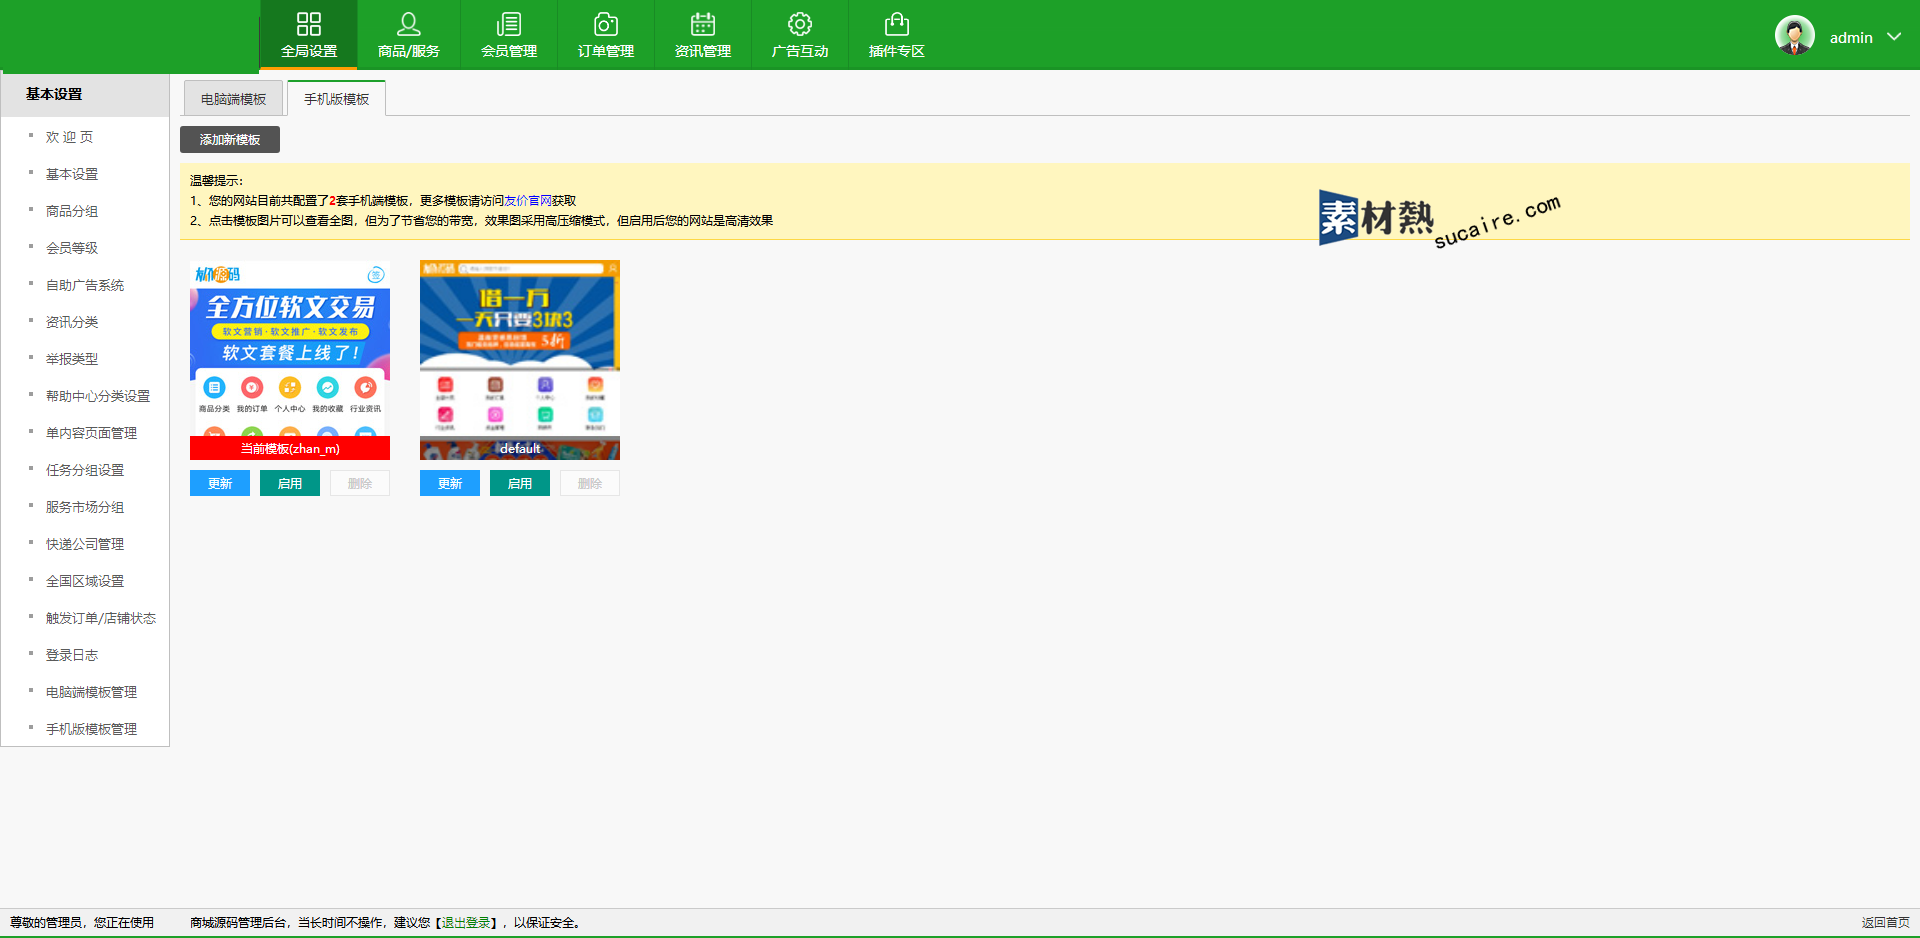Open 触发订单/店铺状态 sidebar item
This screenshot has height=938, width=1920.
point(101,618)
